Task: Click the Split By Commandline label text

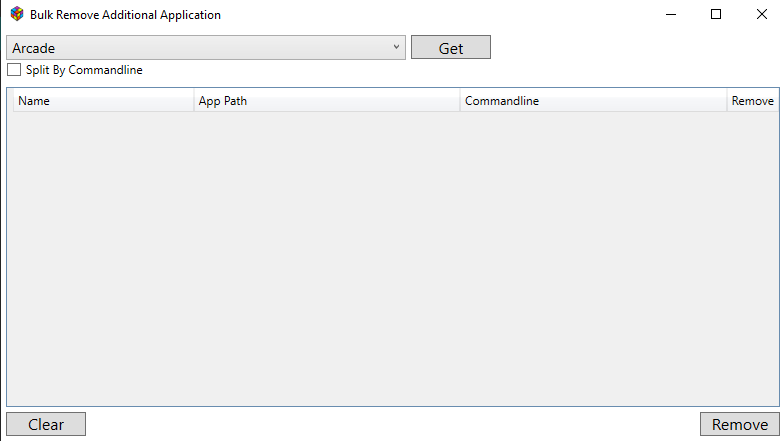Action: pyautogui.click(x=84, y=70)
